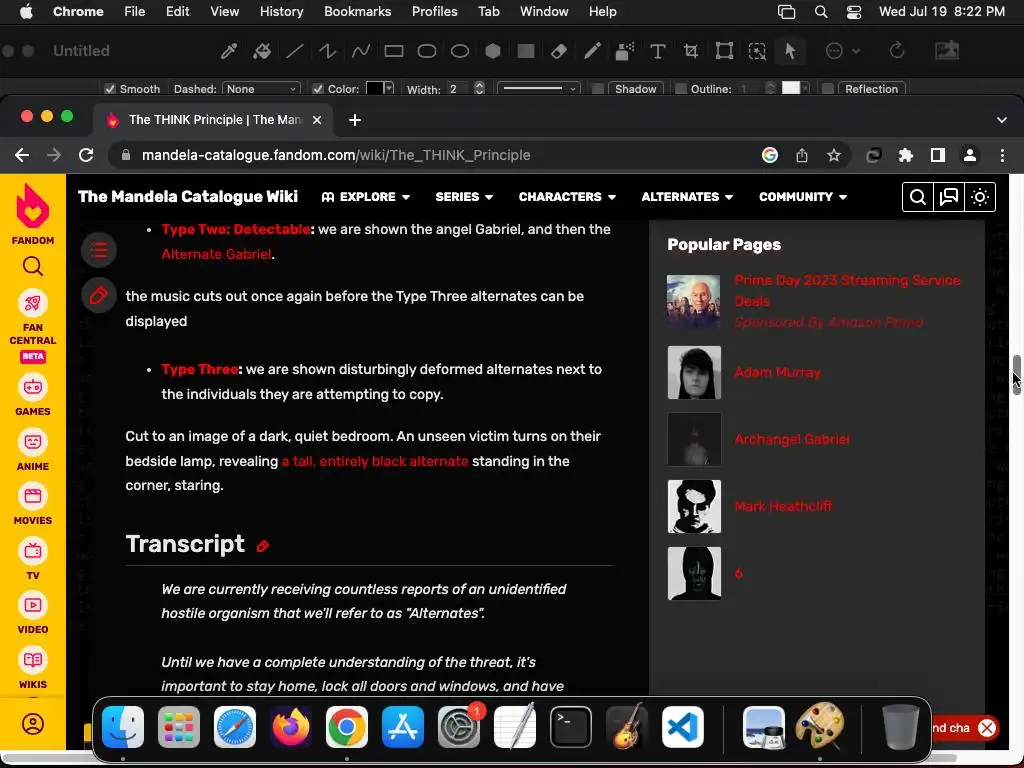Go to The Mandela Catalogue Wiki home

pyautogui.click(x=188, y=197)
